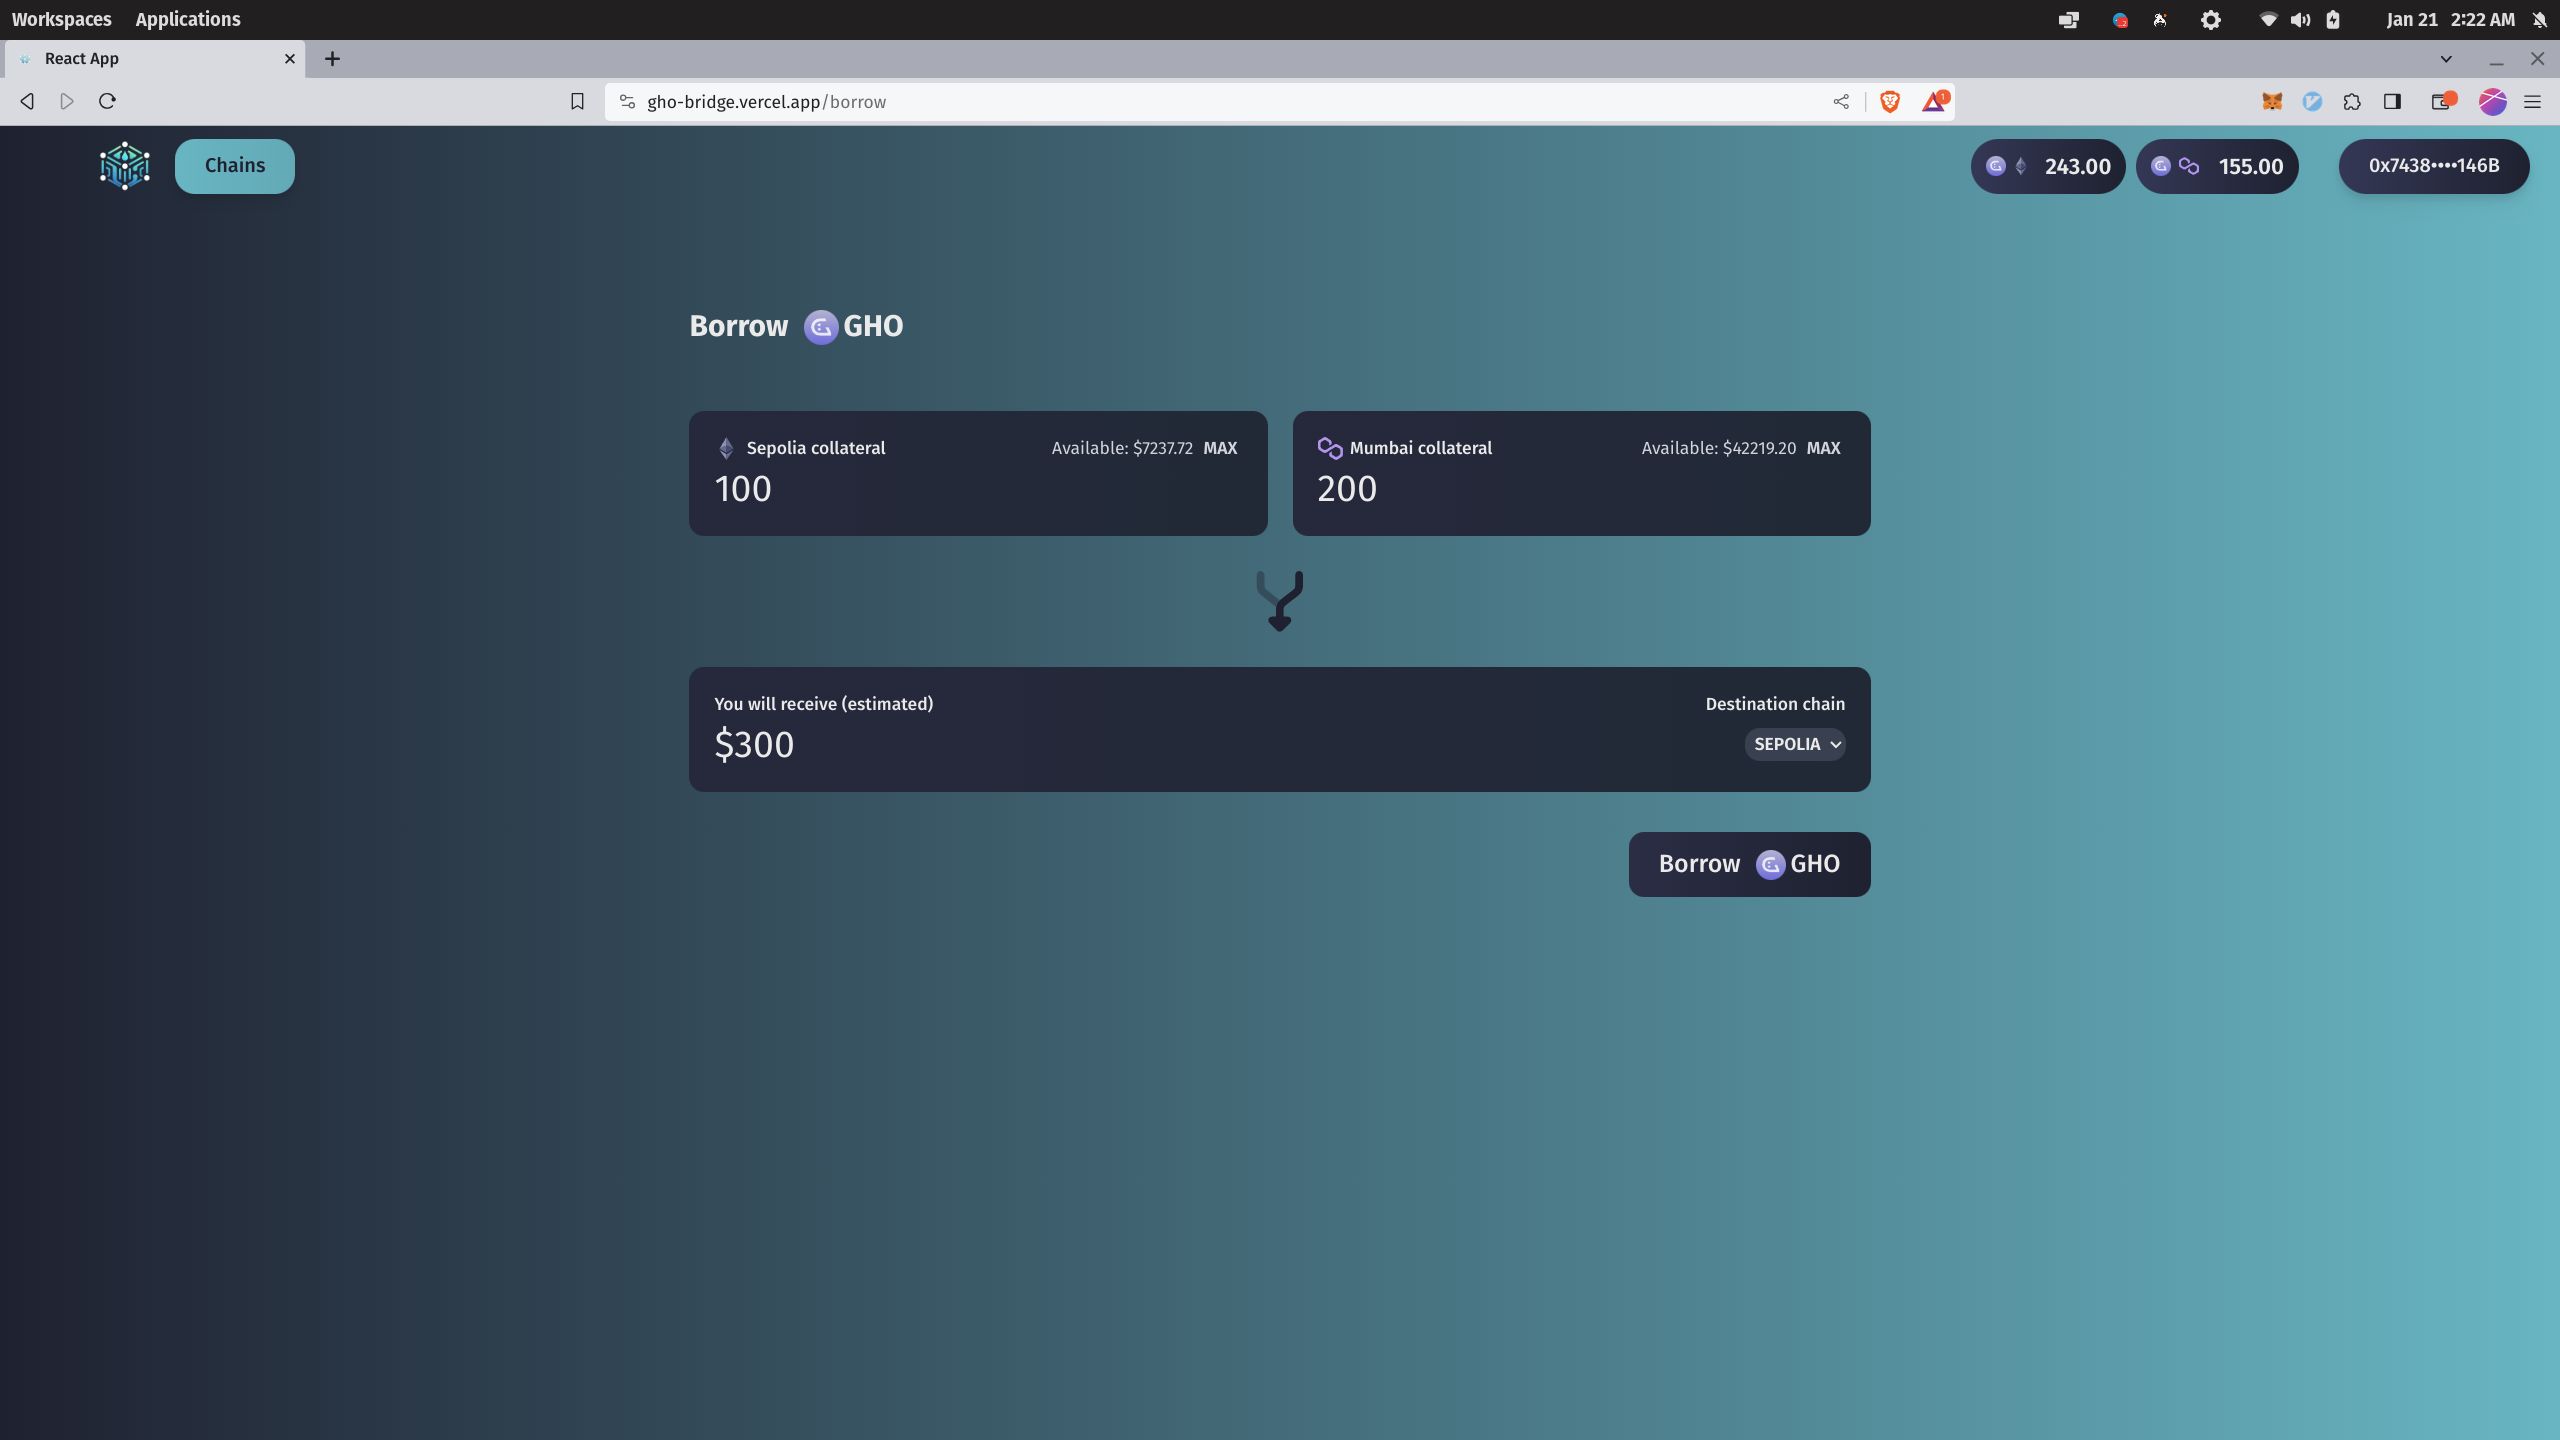Screen dimensions: 2560x1440
Task: Open the blue checkmark extension
Action: pyautogui.click(x=2312, y=101)
